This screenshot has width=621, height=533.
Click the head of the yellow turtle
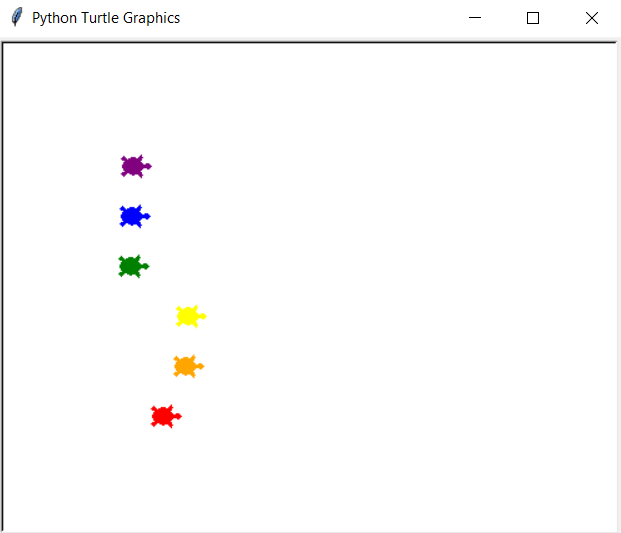(202, 317)
